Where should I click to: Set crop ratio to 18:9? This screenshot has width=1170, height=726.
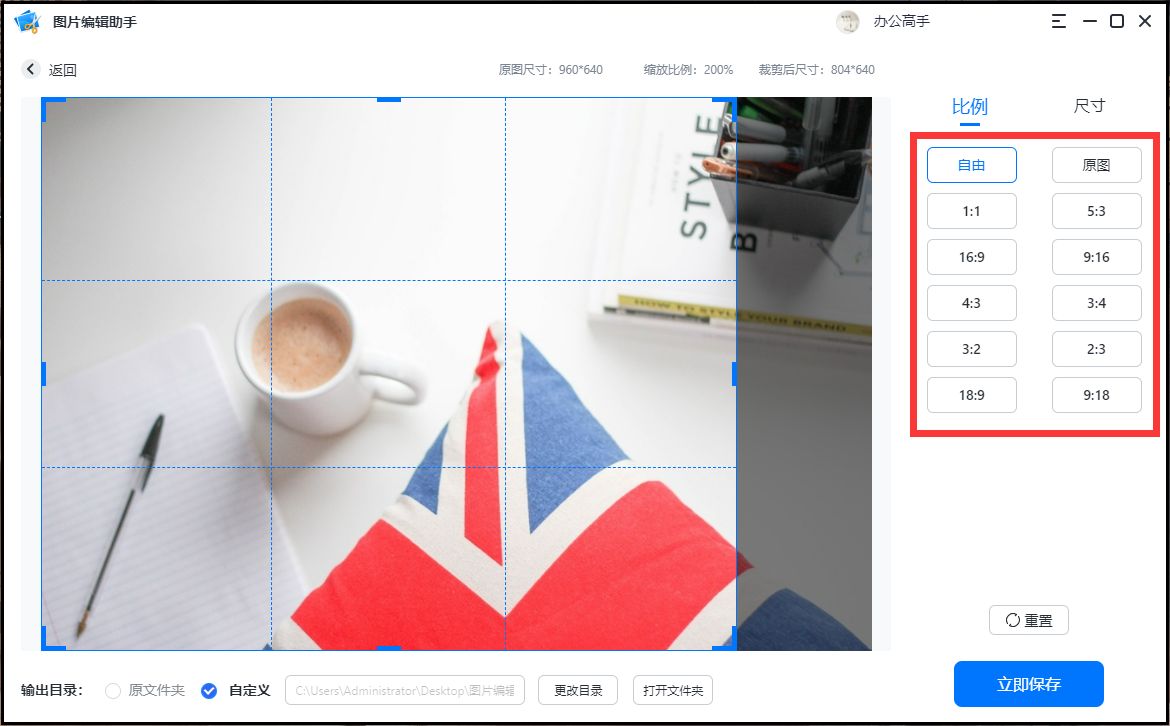(971, 394)
